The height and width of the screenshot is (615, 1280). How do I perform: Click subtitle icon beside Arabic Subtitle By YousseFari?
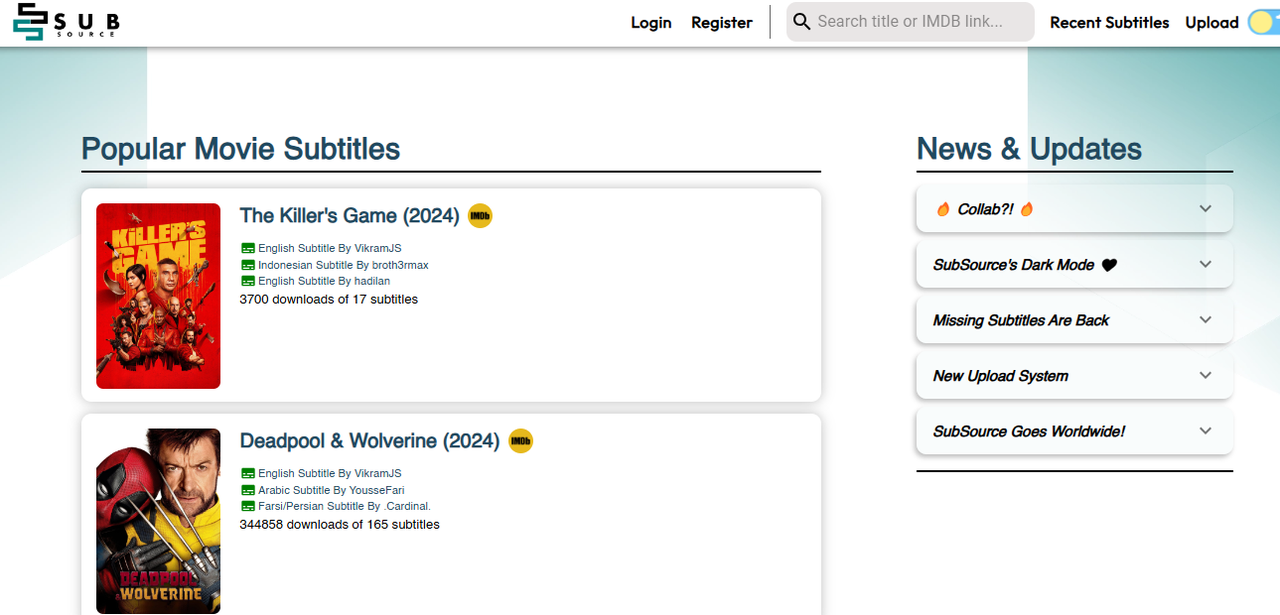pos(247,490)
